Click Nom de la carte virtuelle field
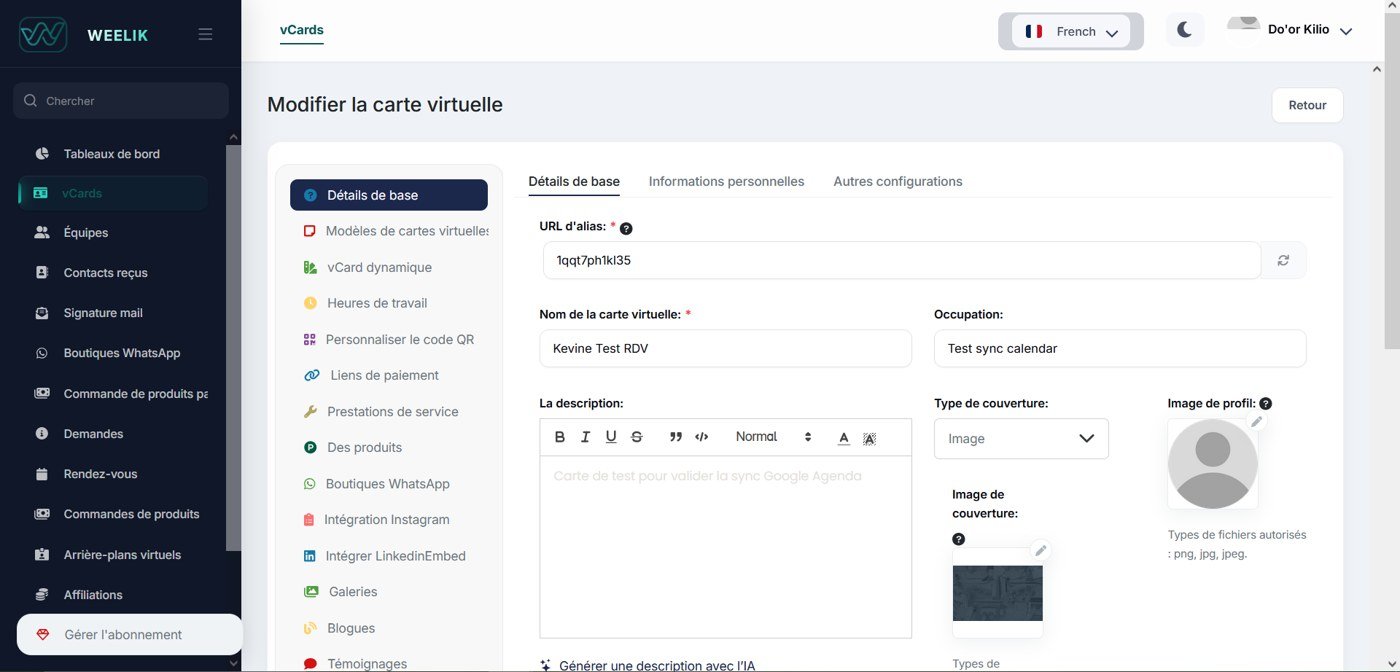1400x672 pixels. pyautogui.click(x=725, y=348)
